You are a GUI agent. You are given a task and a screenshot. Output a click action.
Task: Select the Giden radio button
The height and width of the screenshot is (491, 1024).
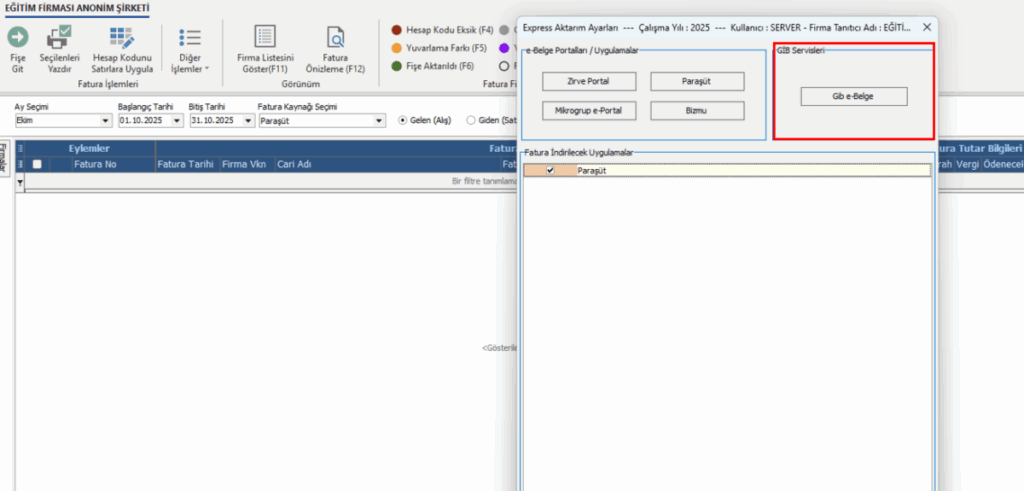click(x=471, y=120)
